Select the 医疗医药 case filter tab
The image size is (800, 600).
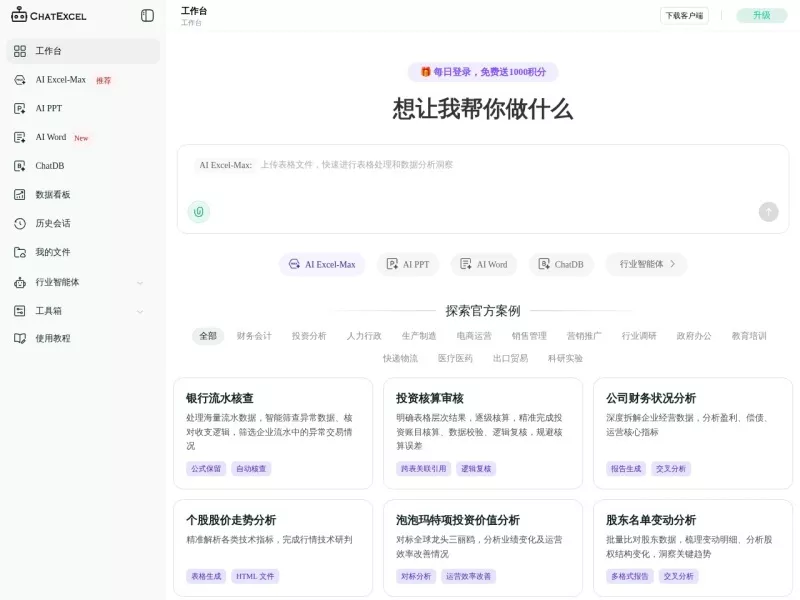455,358
